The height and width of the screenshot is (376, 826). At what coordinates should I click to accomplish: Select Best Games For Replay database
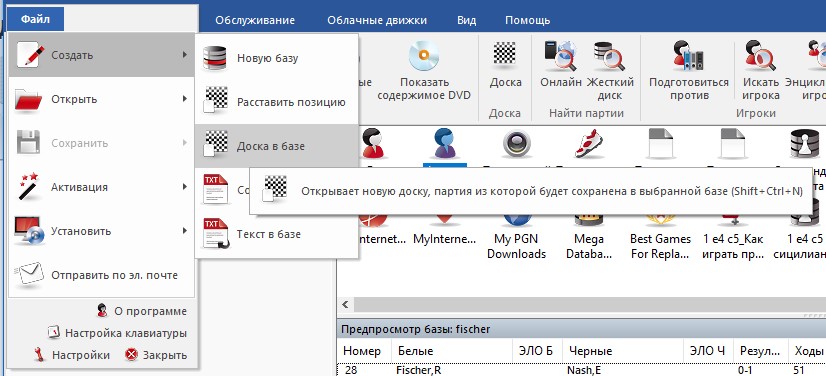[661, 246]
